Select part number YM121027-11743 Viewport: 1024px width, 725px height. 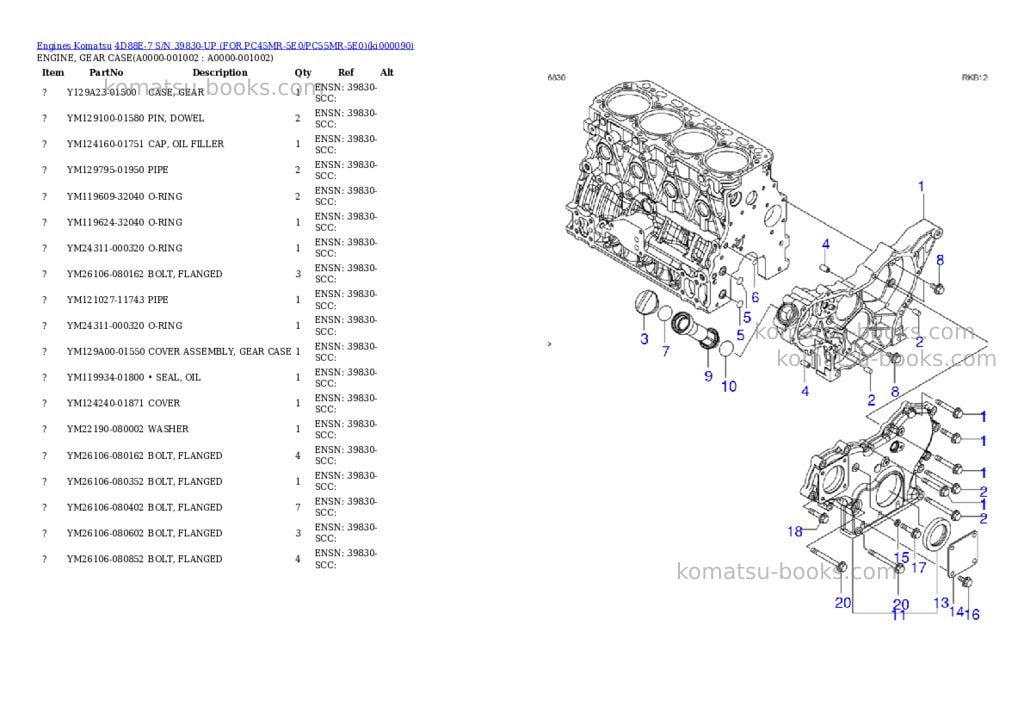click(105, 300)
